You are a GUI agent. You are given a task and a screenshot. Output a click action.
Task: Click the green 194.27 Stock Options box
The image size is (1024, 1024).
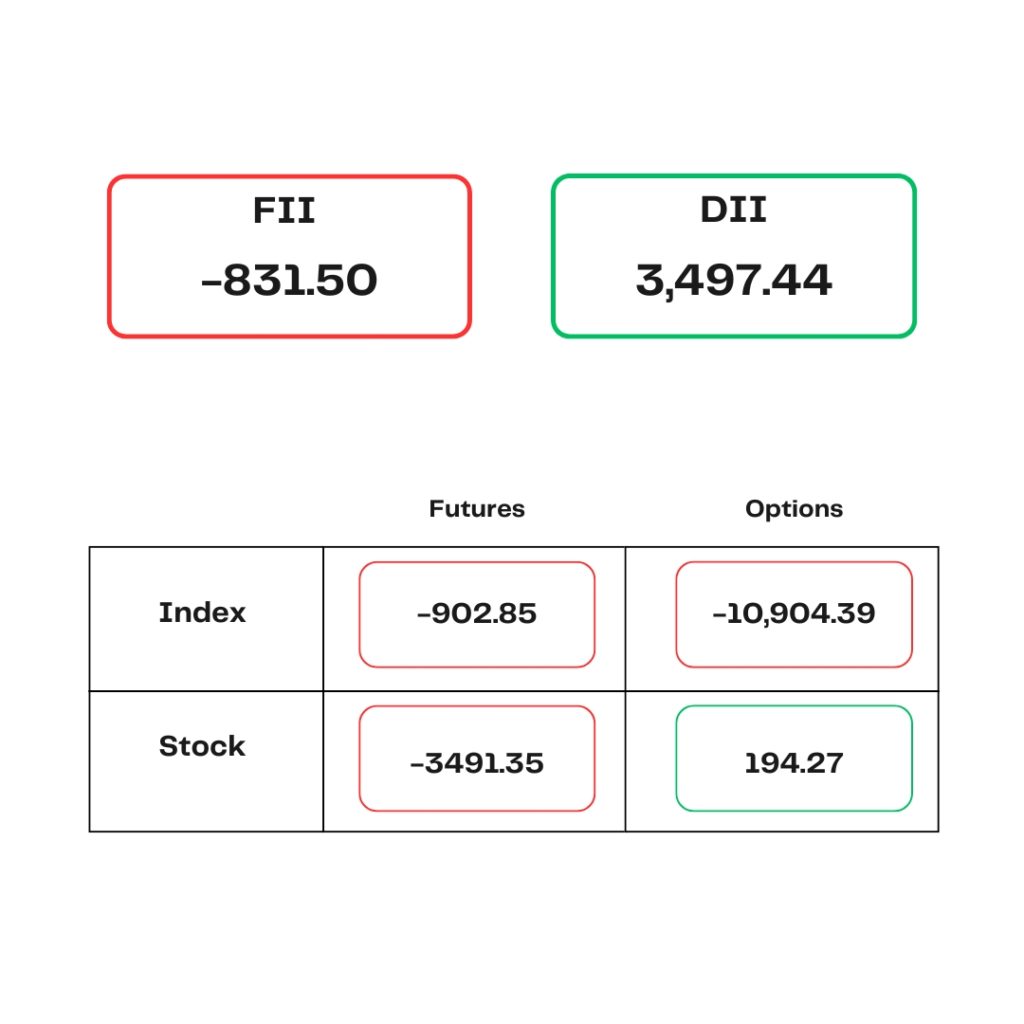pos(794,758)
